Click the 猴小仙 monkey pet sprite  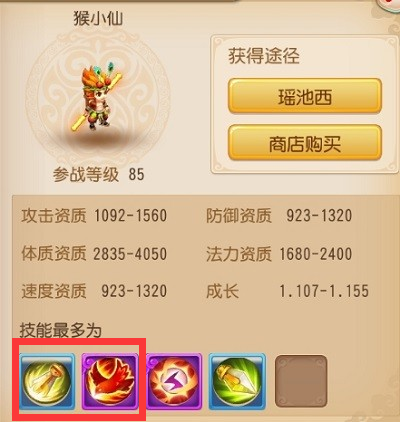point(98,97)
